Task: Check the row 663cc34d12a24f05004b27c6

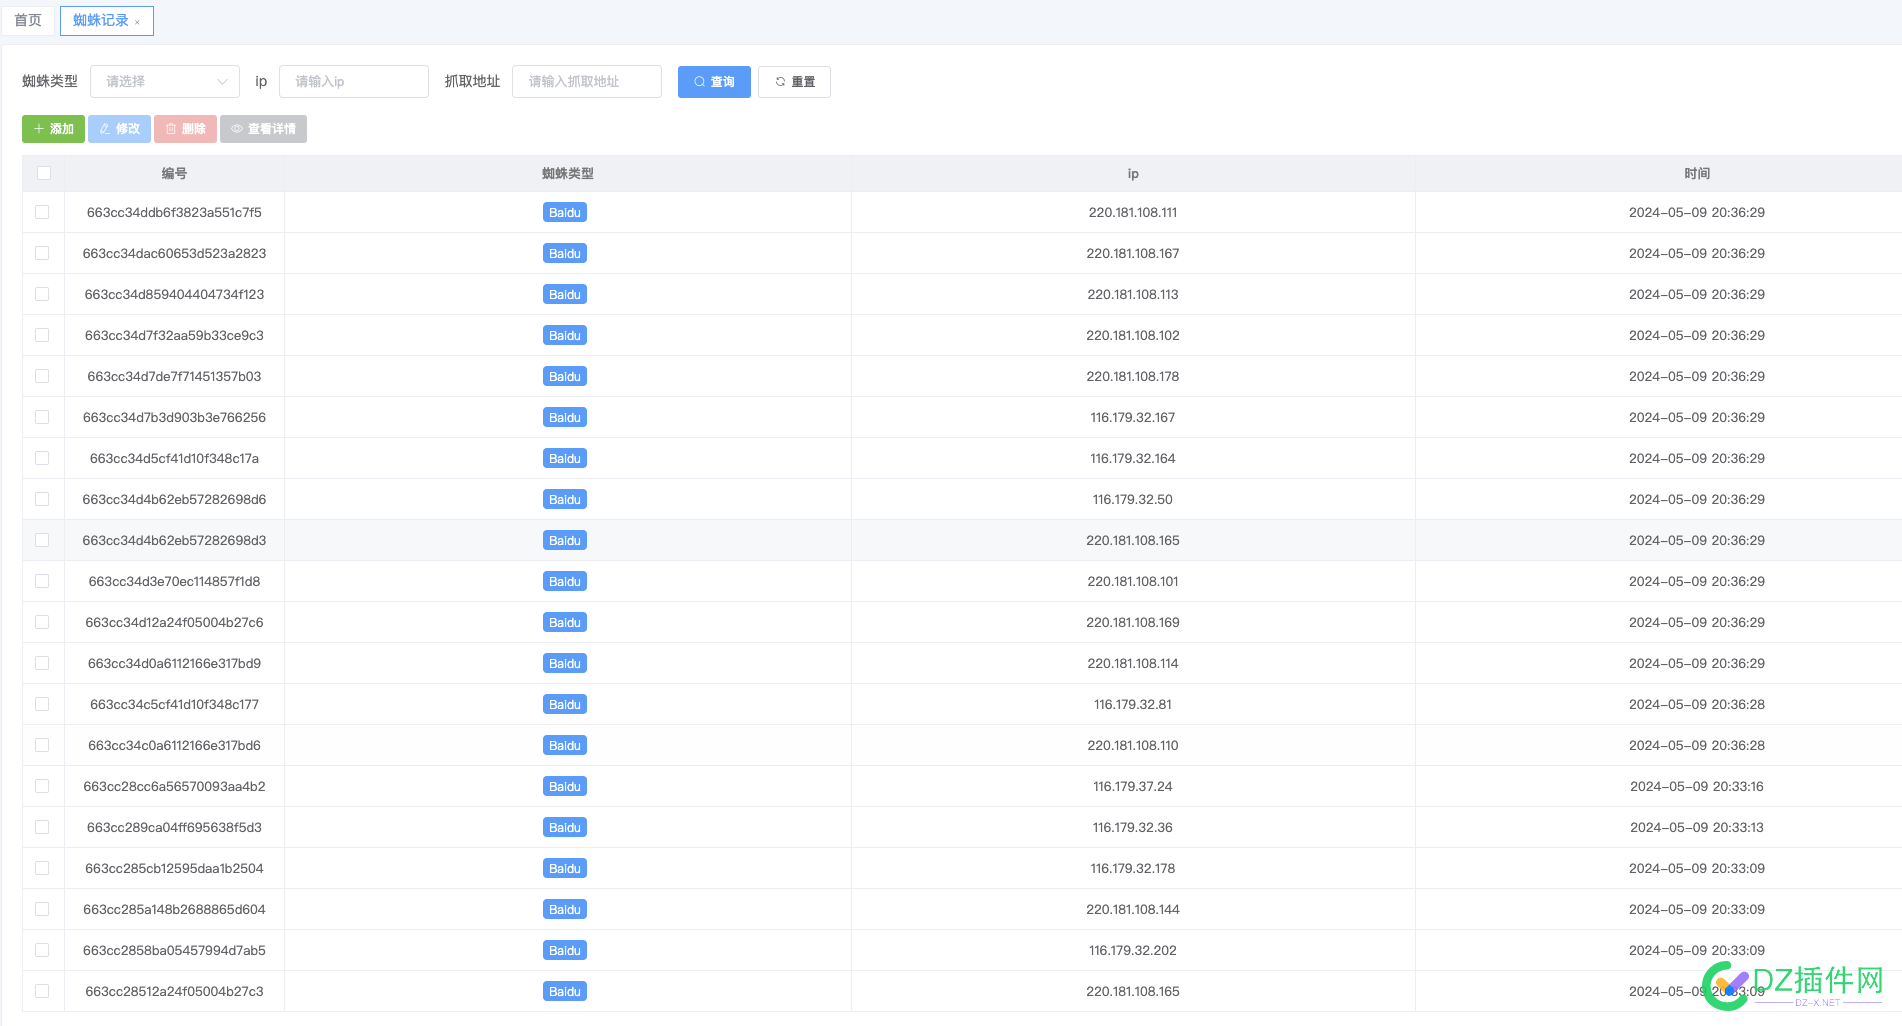Action: [42, 622]
